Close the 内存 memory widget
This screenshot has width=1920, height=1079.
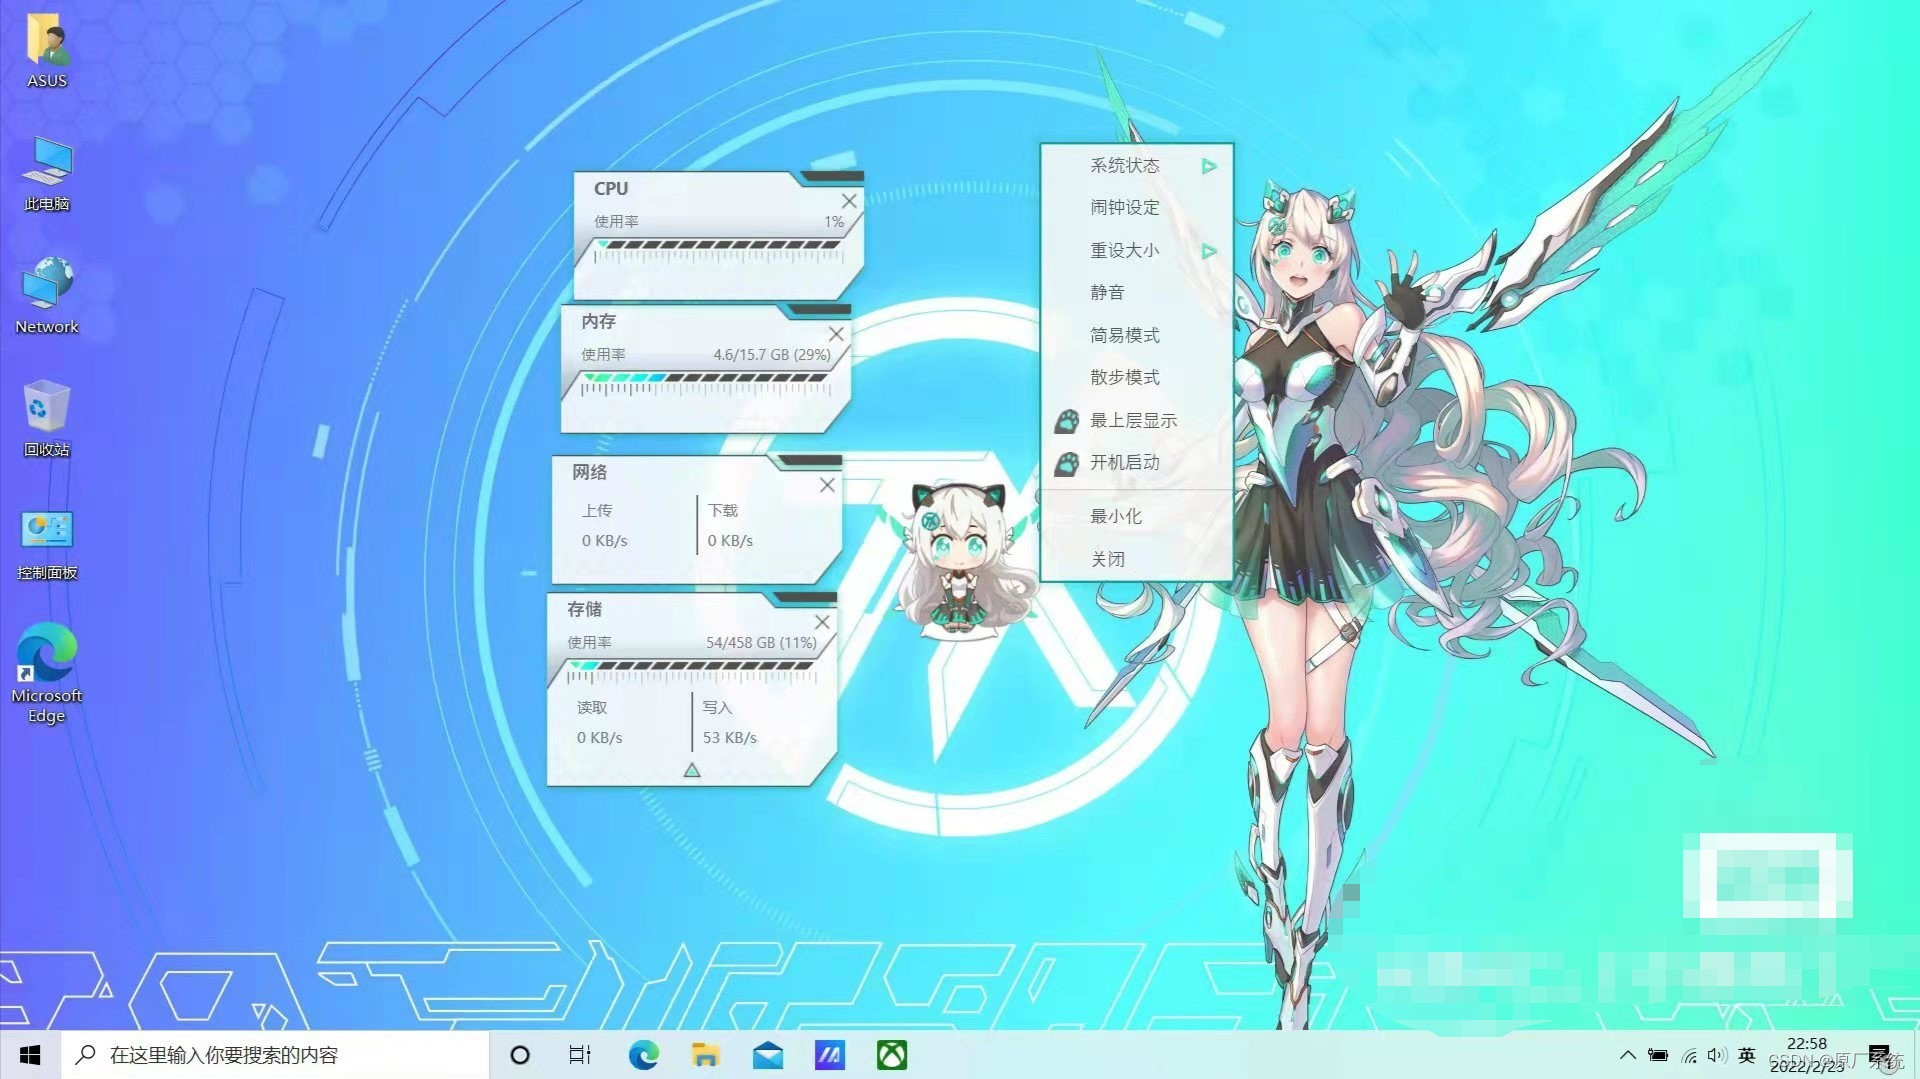pos(836,334)
